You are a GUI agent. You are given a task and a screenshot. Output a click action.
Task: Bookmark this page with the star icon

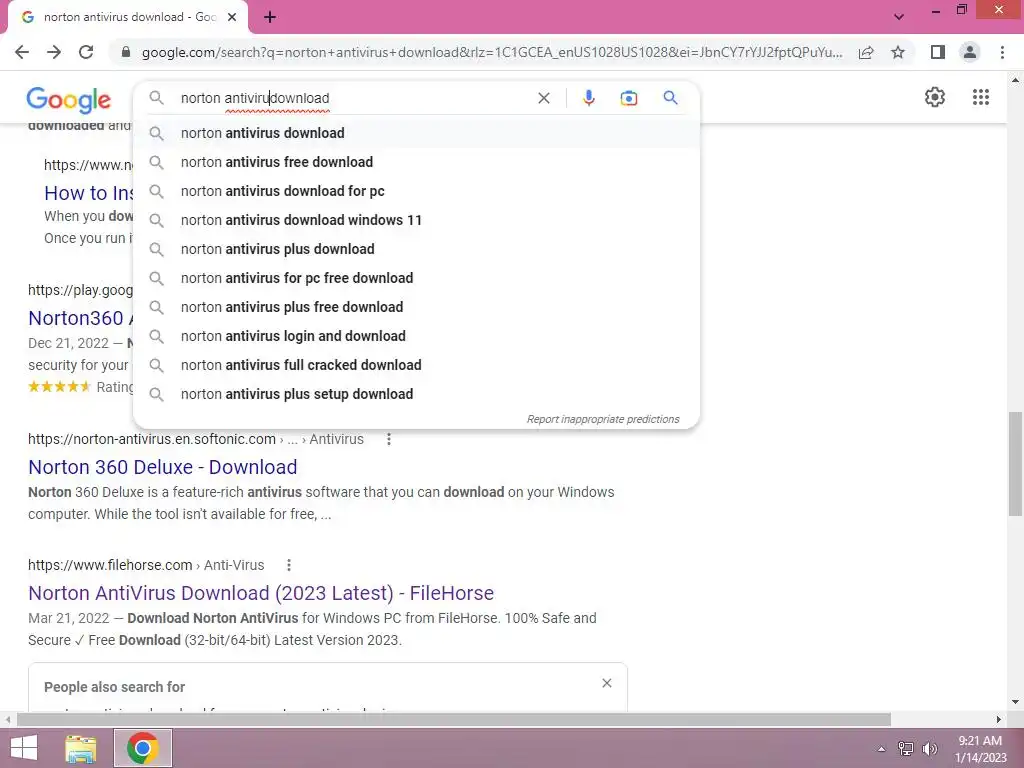tap(898, 52)
